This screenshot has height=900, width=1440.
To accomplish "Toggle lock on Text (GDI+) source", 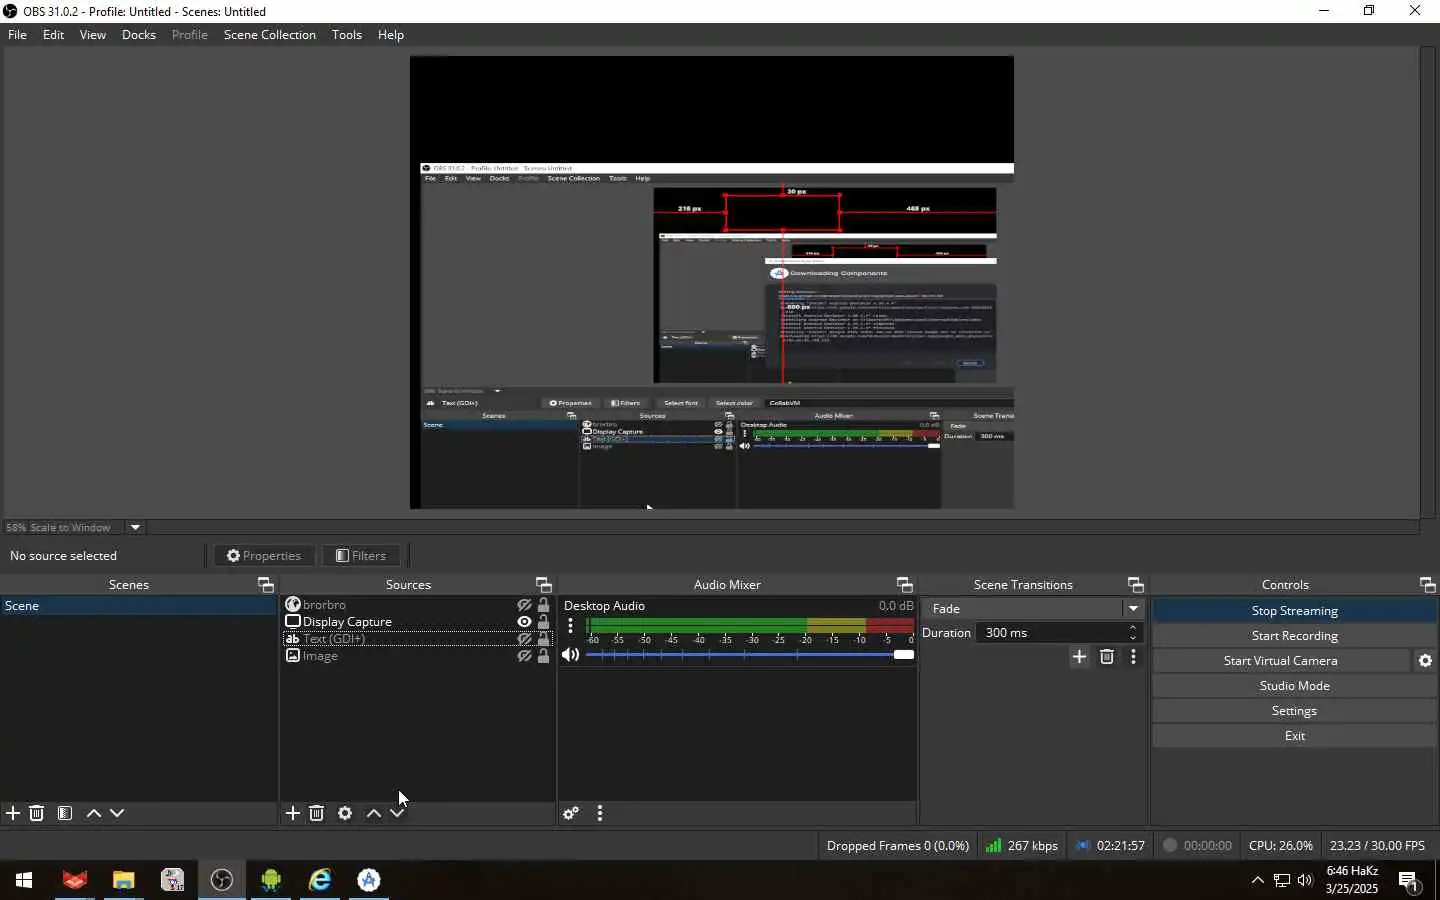I will point(544,639).
